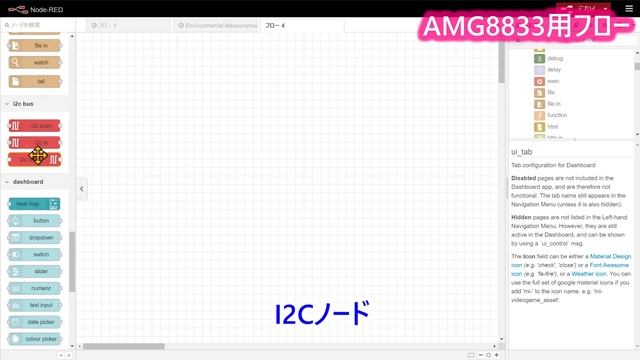The width and height of the screenshot is (640, 360).
Task: Select the watch palette node
Action: (x=35, y=62)
